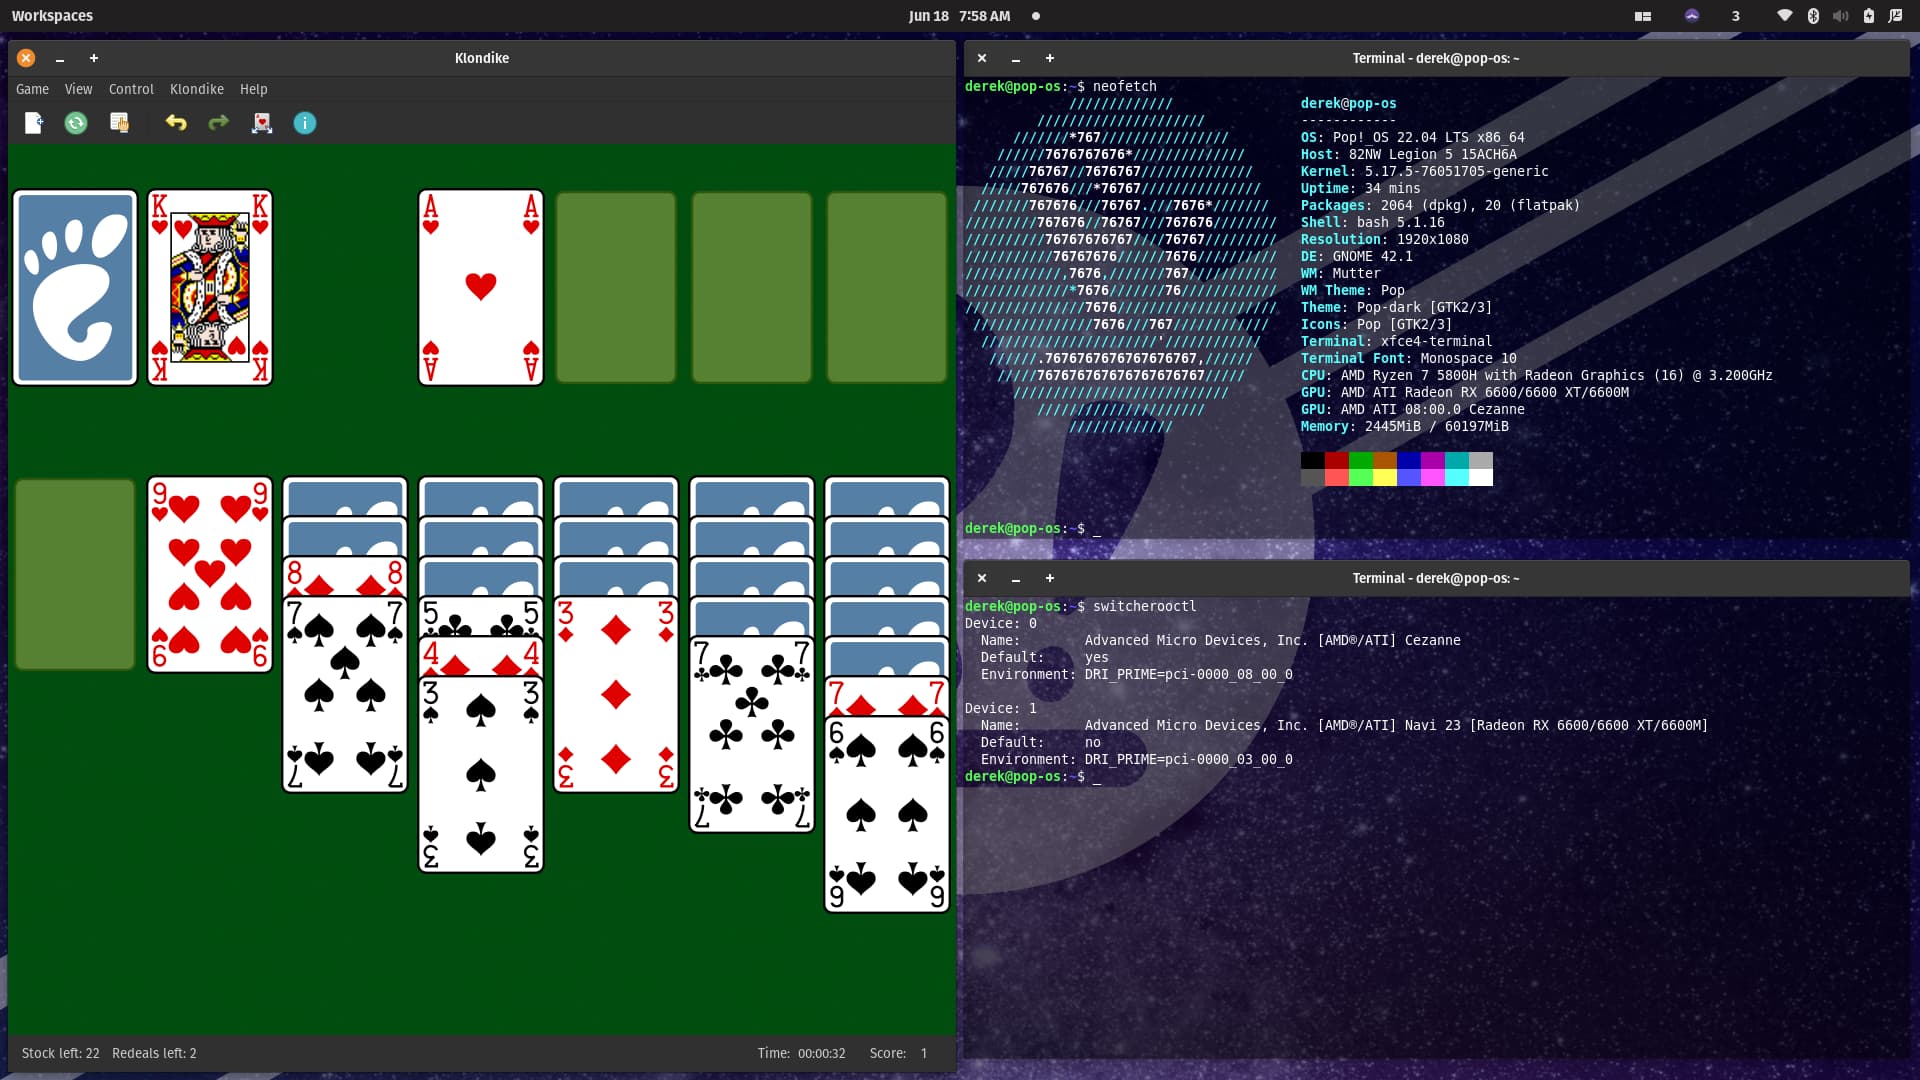Click 'Stock left: 22' in status bar

click(60, 1053)
